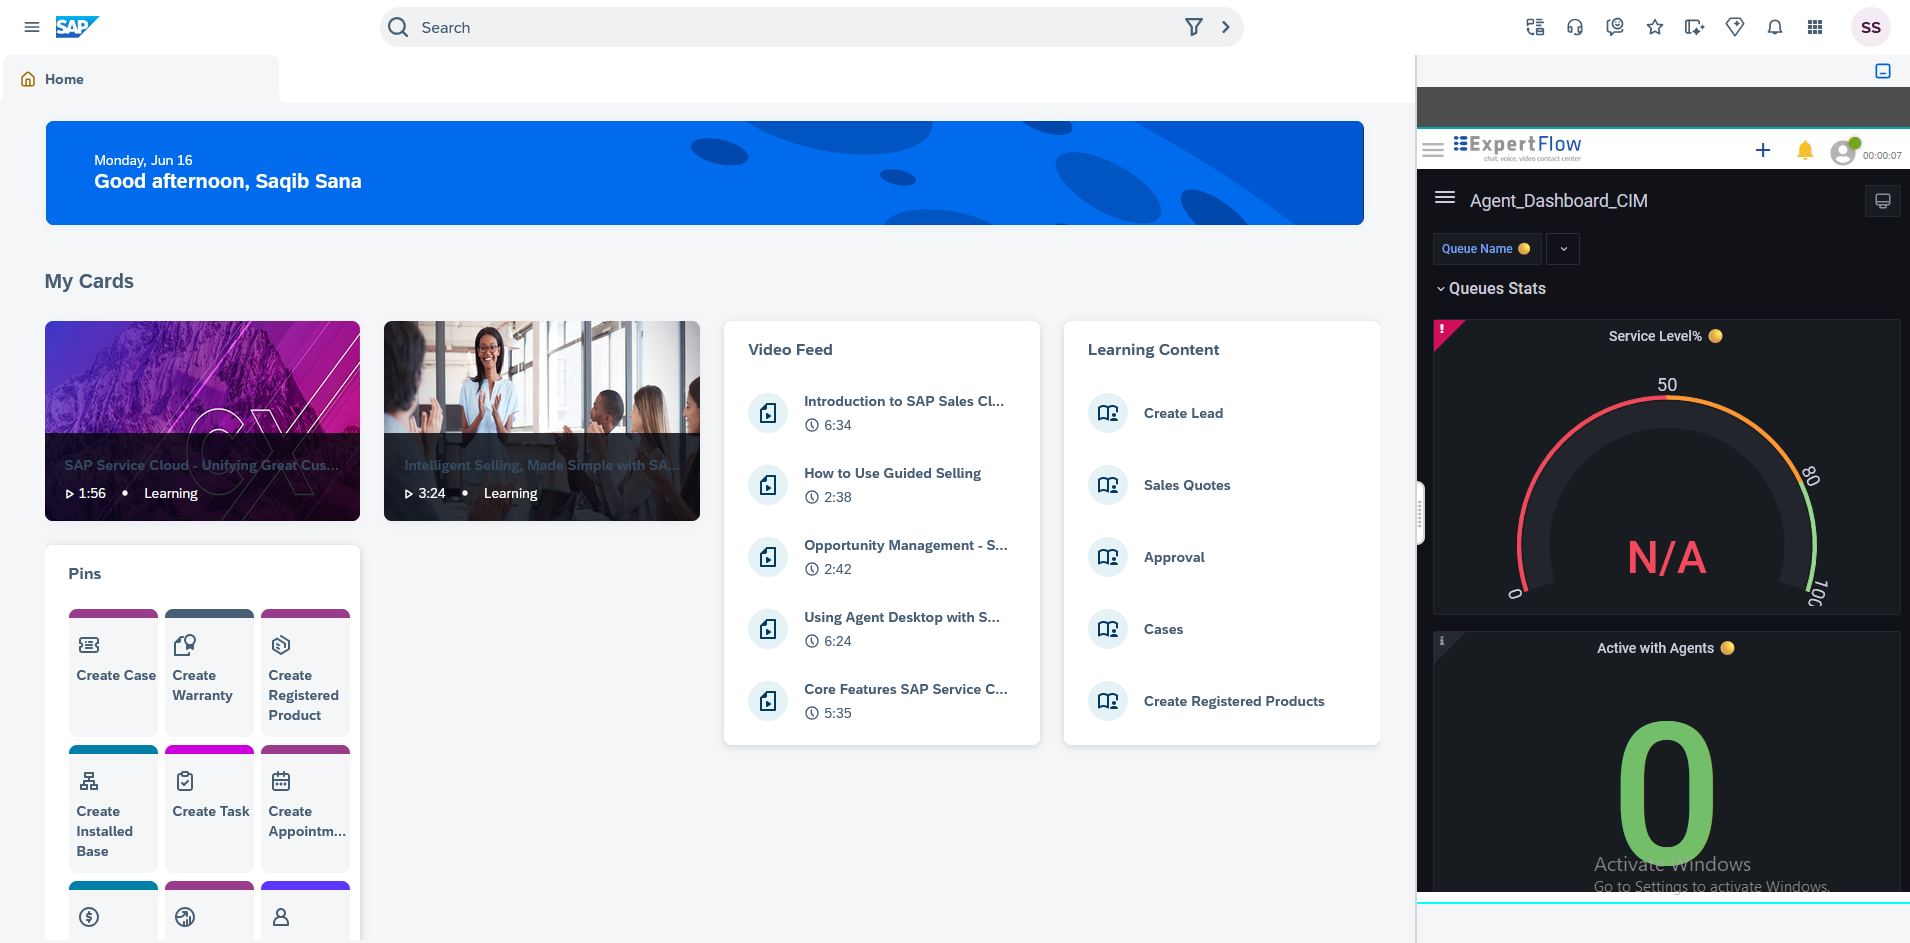Open the SAP navigation hamburger menu

[32, 27]
